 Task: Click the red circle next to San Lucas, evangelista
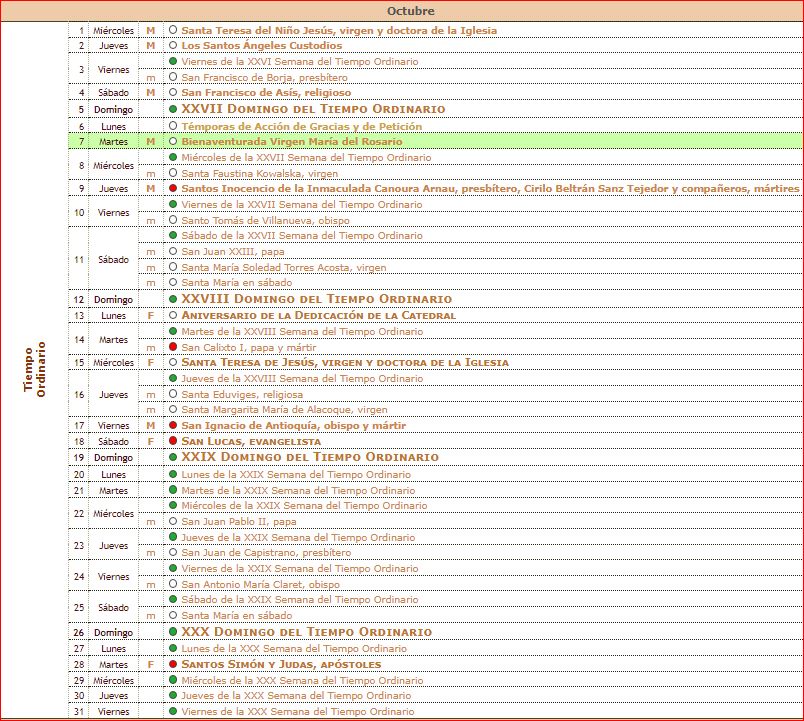pos(174,441)
